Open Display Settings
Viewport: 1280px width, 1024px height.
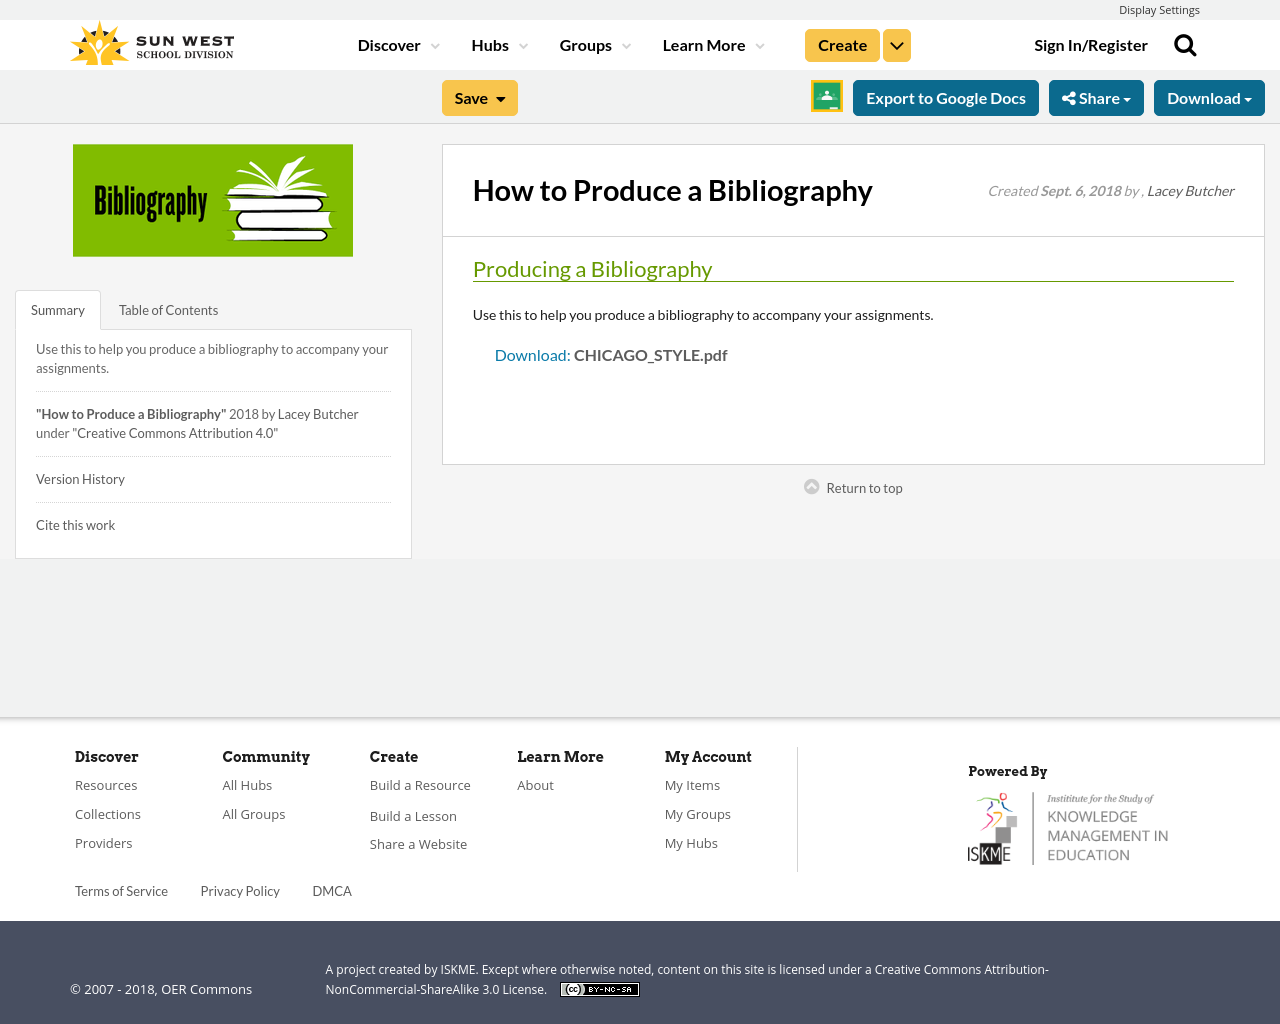(1159, 8)
